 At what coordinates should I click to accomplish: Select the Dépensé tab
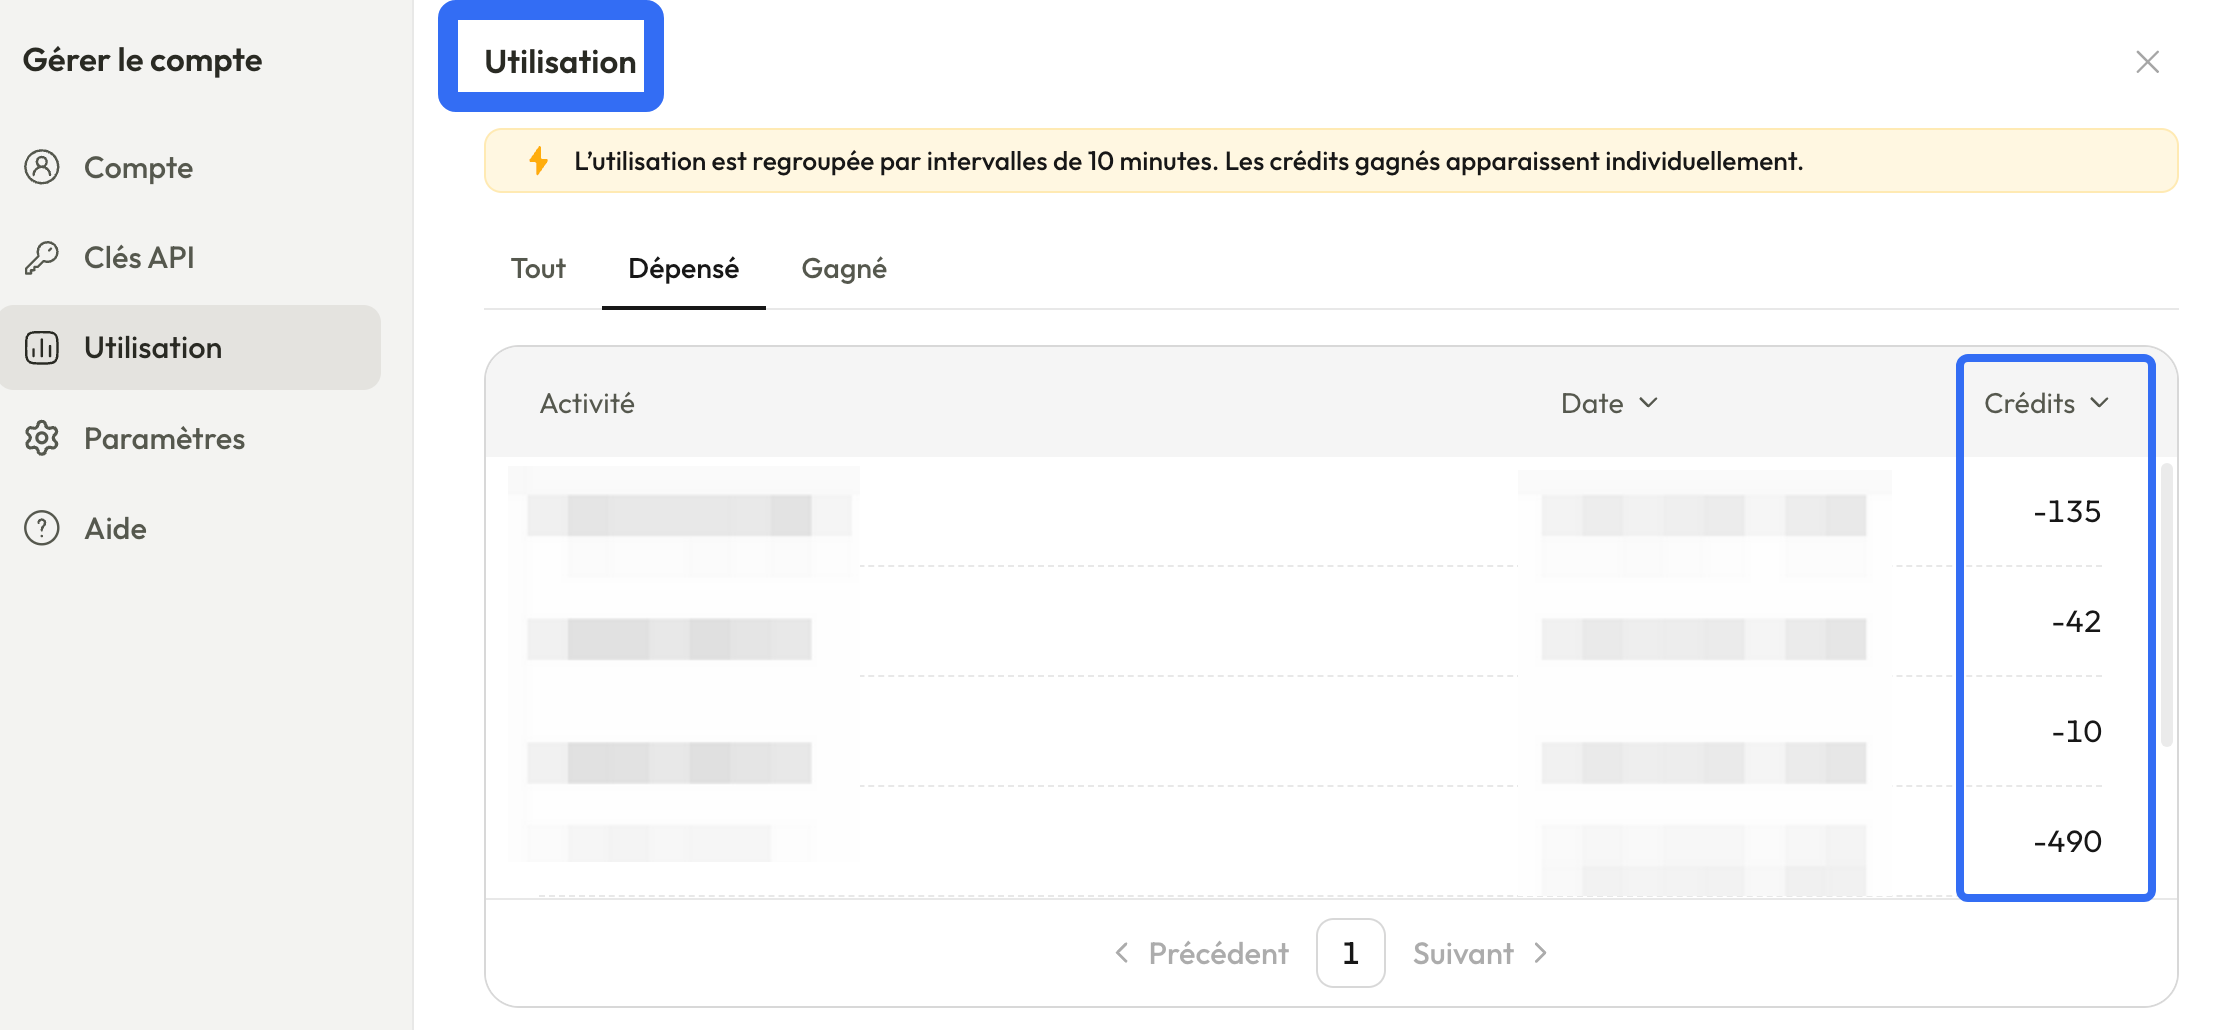pyautogui.click(x=684, y=268)
